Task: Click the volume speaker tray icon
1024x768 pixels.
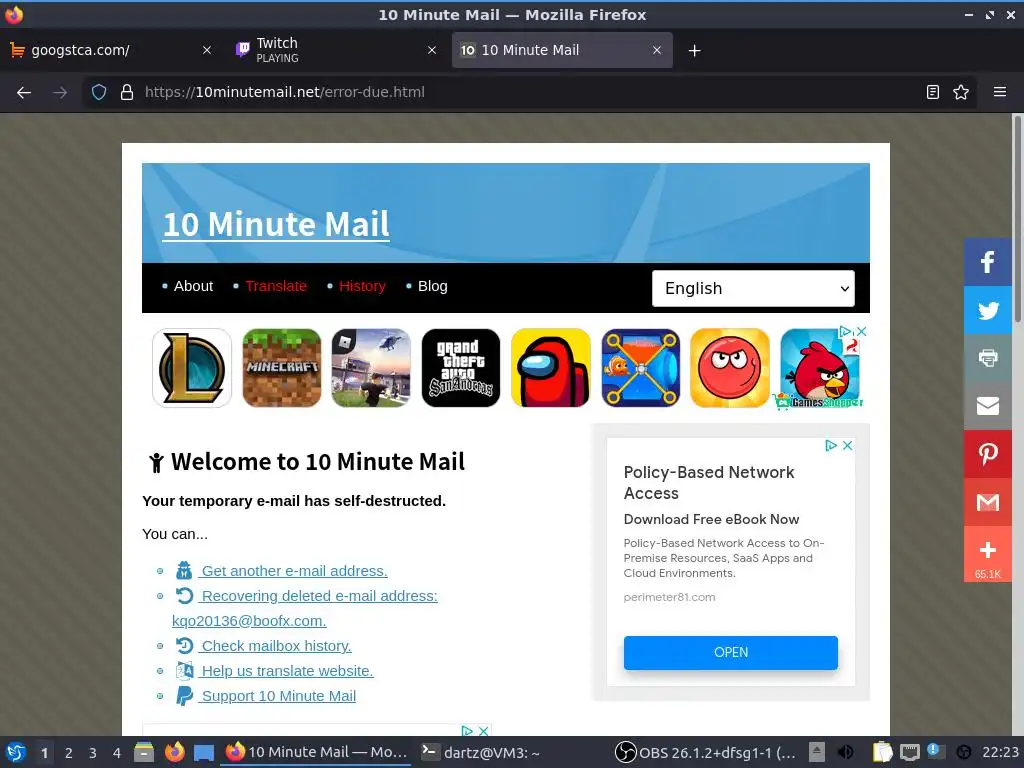Action: [x=845, y=752]
